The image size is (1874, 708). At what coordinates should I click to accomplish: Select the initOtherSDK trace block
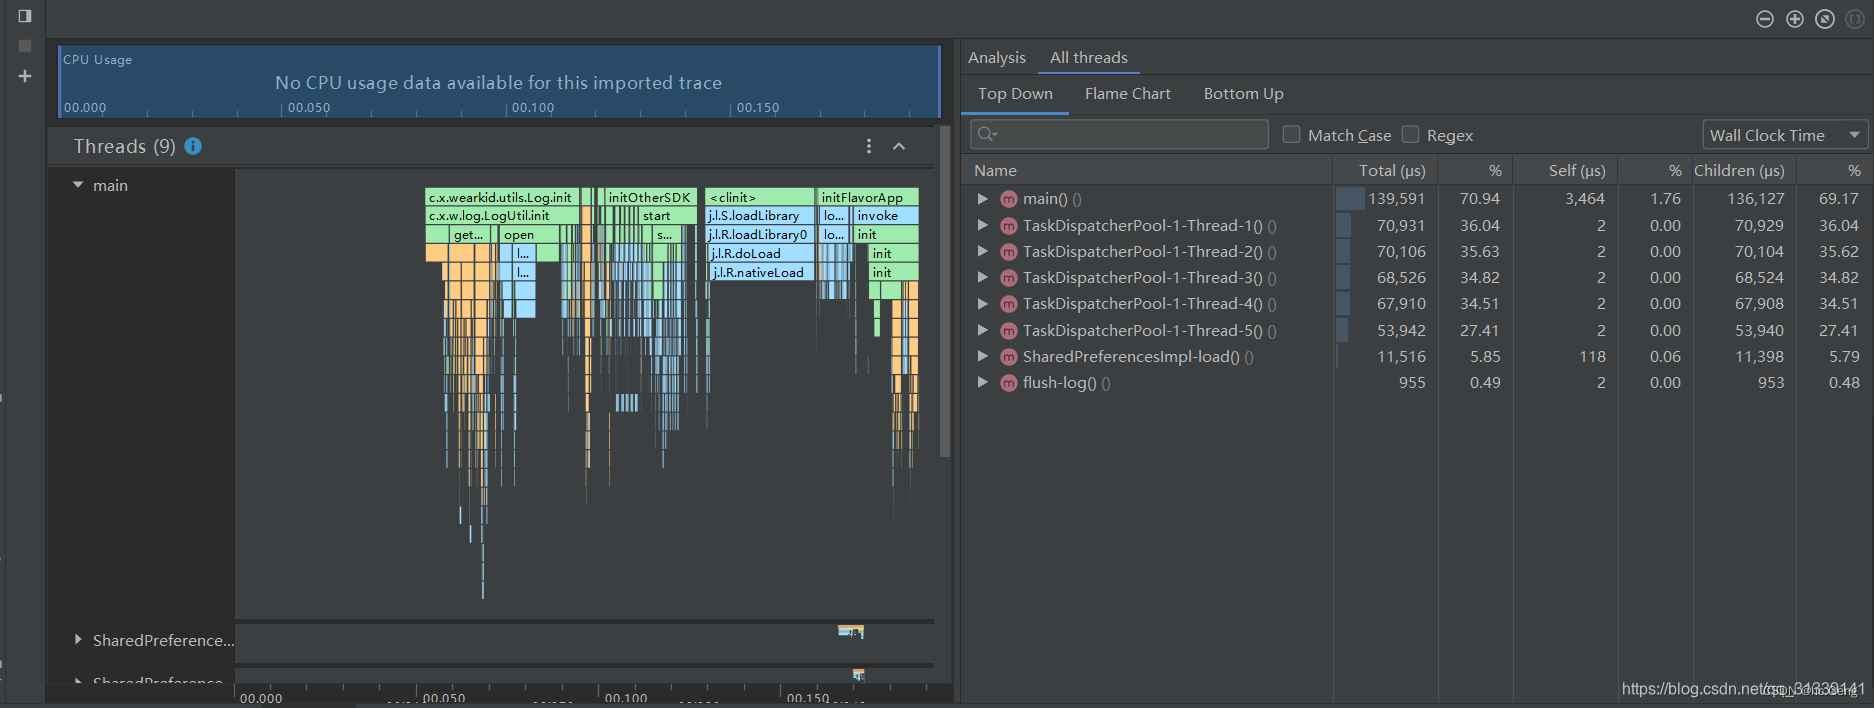click(x=650, y=197)
